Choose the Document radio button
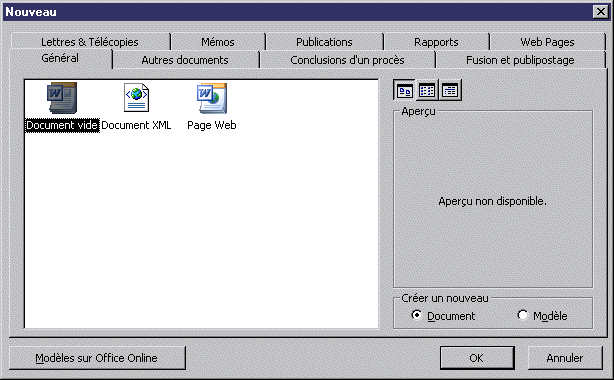 click(x=417, y=315)
